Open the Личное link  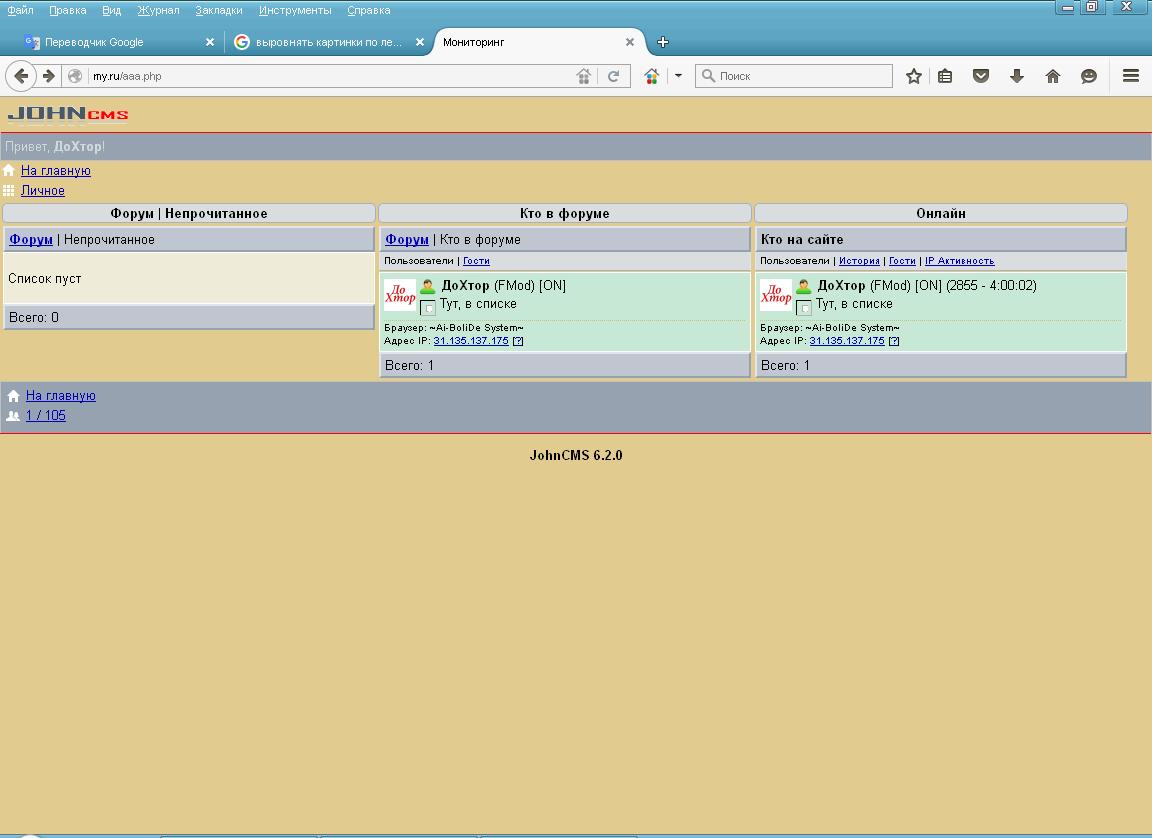coord(43,191)
